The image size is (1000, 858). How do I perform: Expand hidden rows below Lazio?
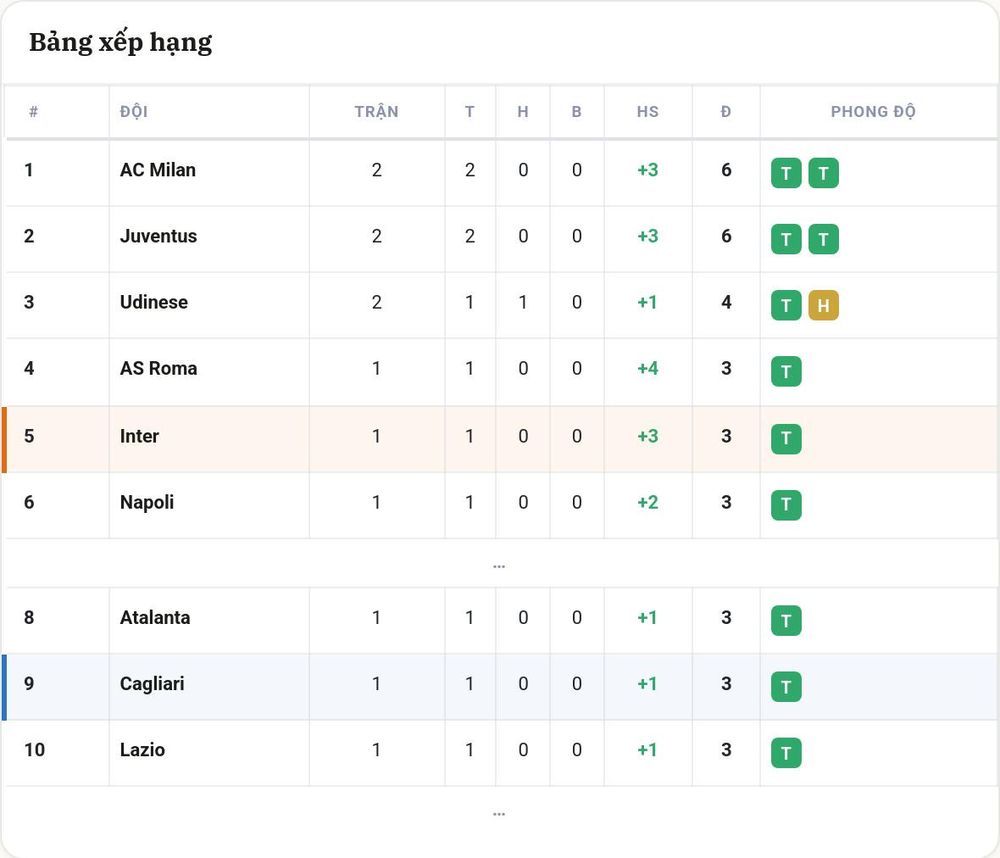coord(499,813)
